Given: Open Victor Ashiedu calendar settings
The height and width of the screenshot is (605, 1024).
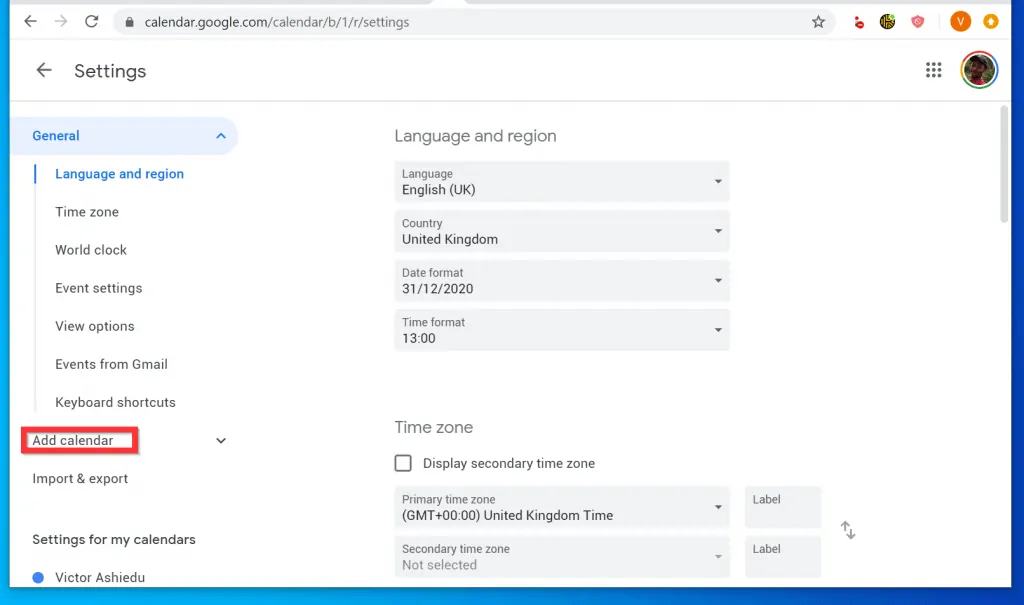Looking at the screenshot, I should point(100,577).
